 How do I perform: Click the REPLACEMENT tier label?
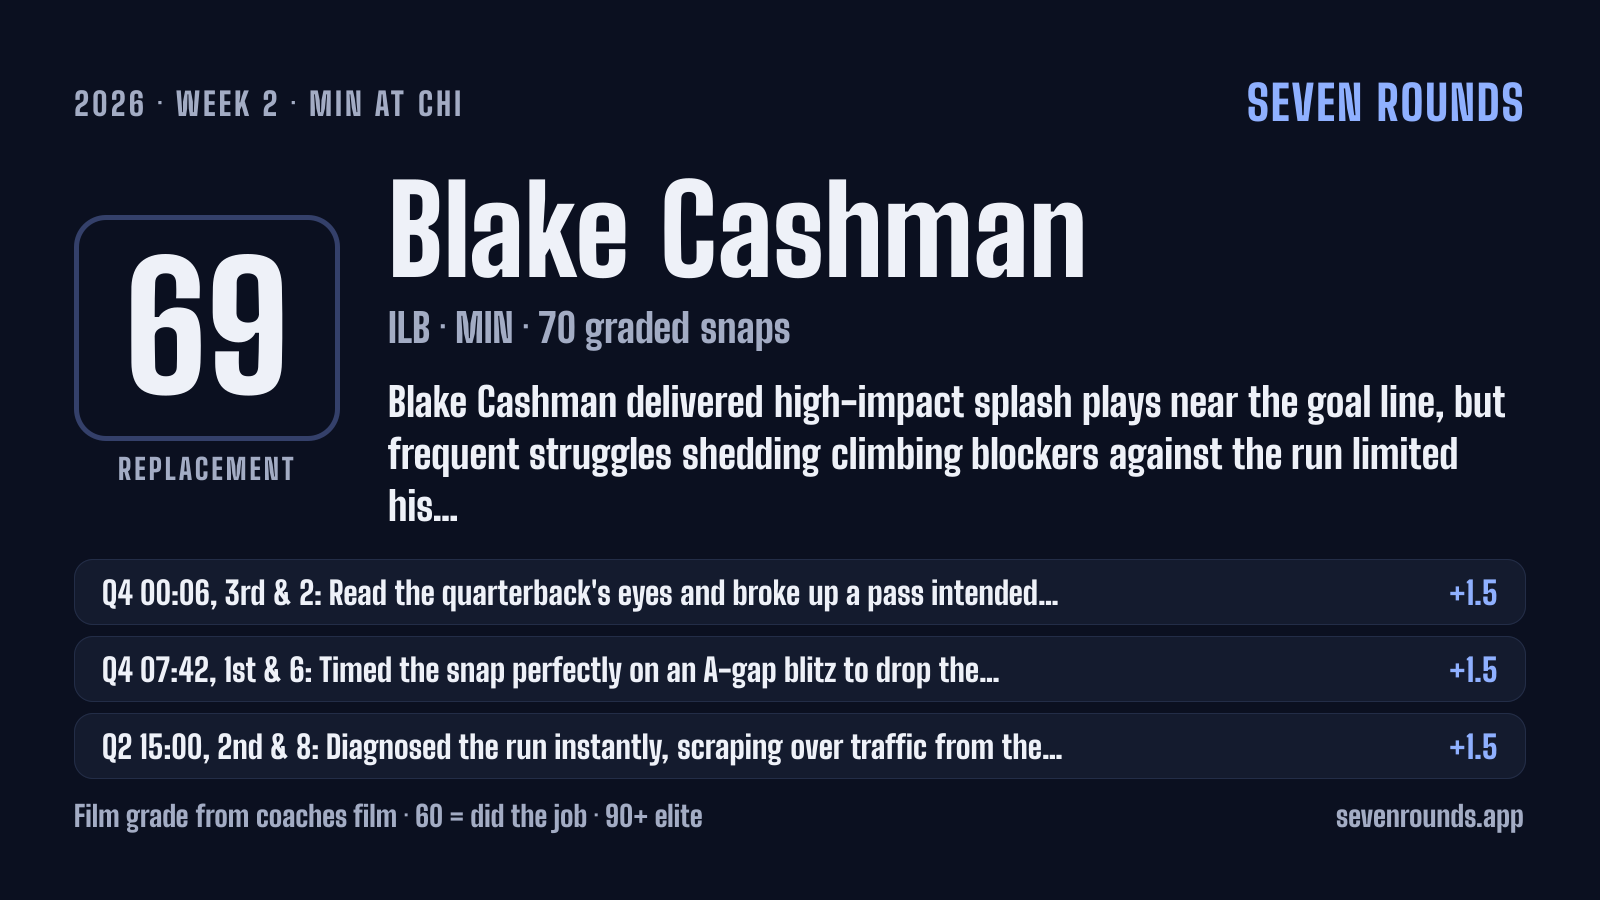point(207,469)
